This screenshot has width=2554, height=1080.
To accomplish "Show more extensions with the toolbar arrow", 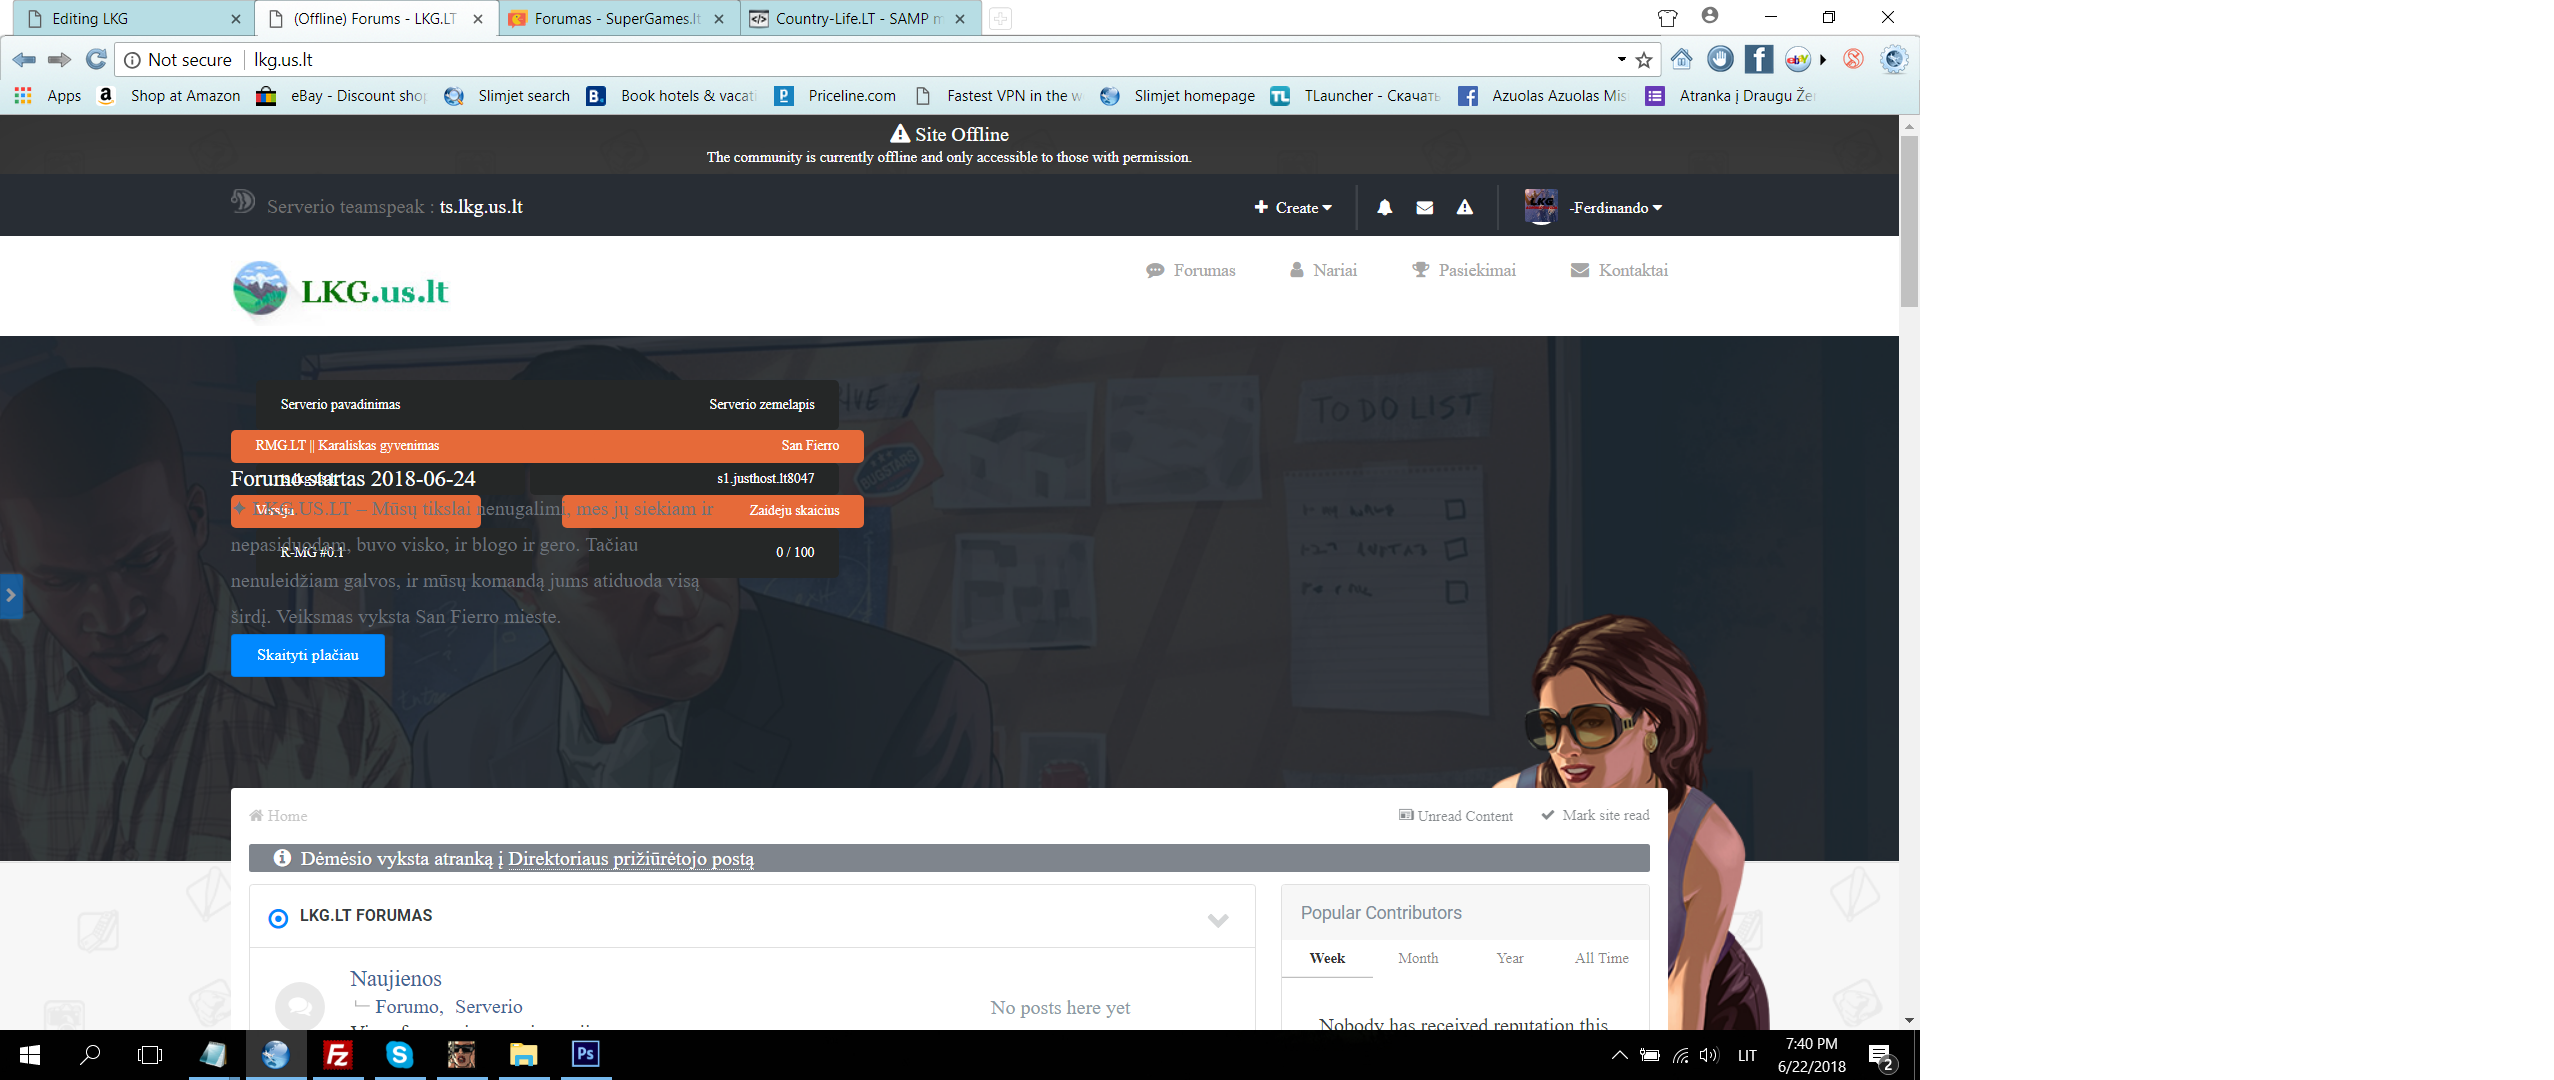I will (1823, 60).
